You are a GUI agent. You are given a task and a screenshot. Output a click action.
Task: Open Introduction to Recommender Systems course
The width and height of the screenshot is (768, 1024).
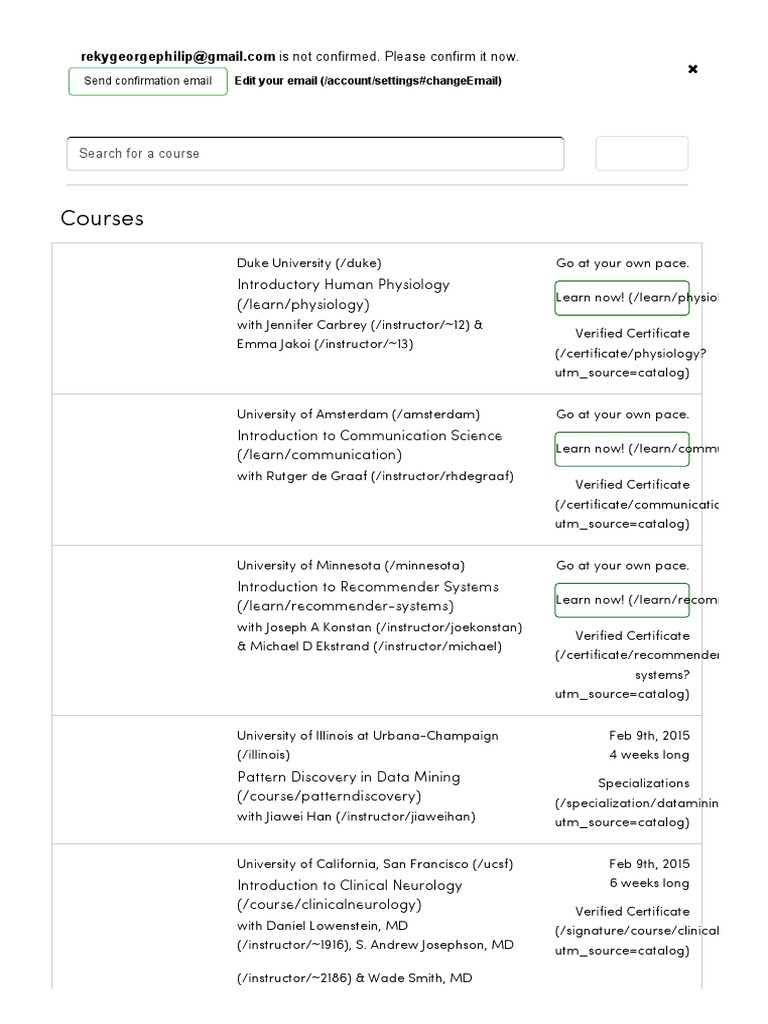pyautogui.click(x=367, y=586)
